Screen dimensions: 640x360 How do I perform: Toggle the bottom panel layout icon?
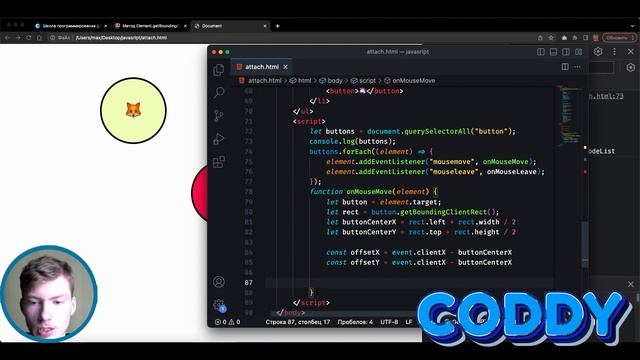(x=553, y=52)
